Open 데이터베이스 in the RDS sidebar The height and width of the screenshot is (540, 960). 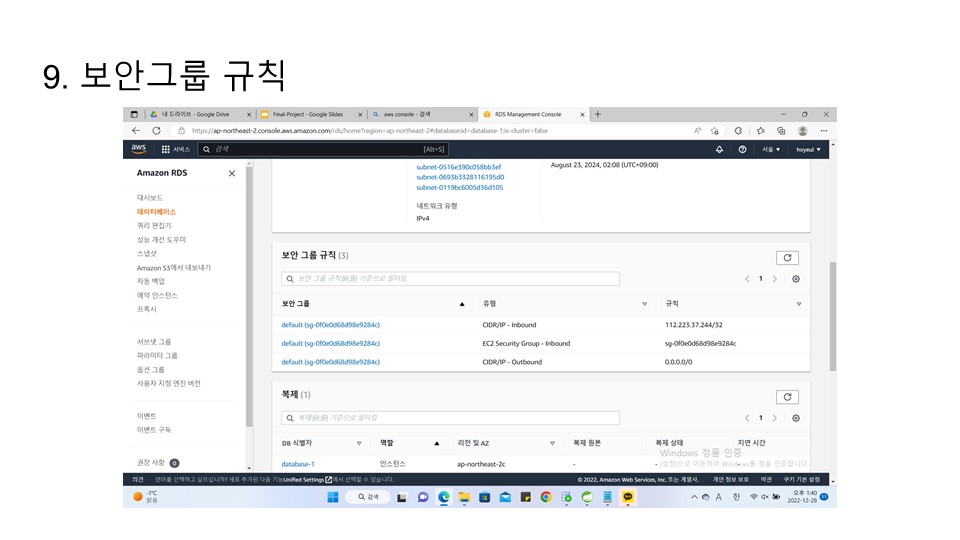[x=156, y=212]
